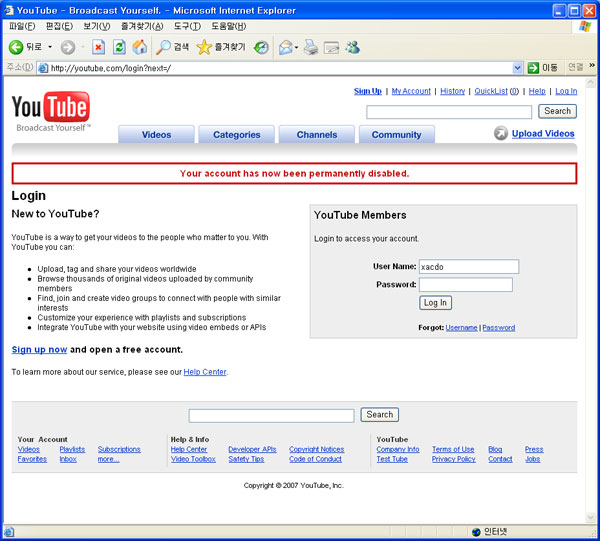This screenshot has width=600, height=541.
Task: Click the Edit page toolbar icon
Action: click(331, 48)
